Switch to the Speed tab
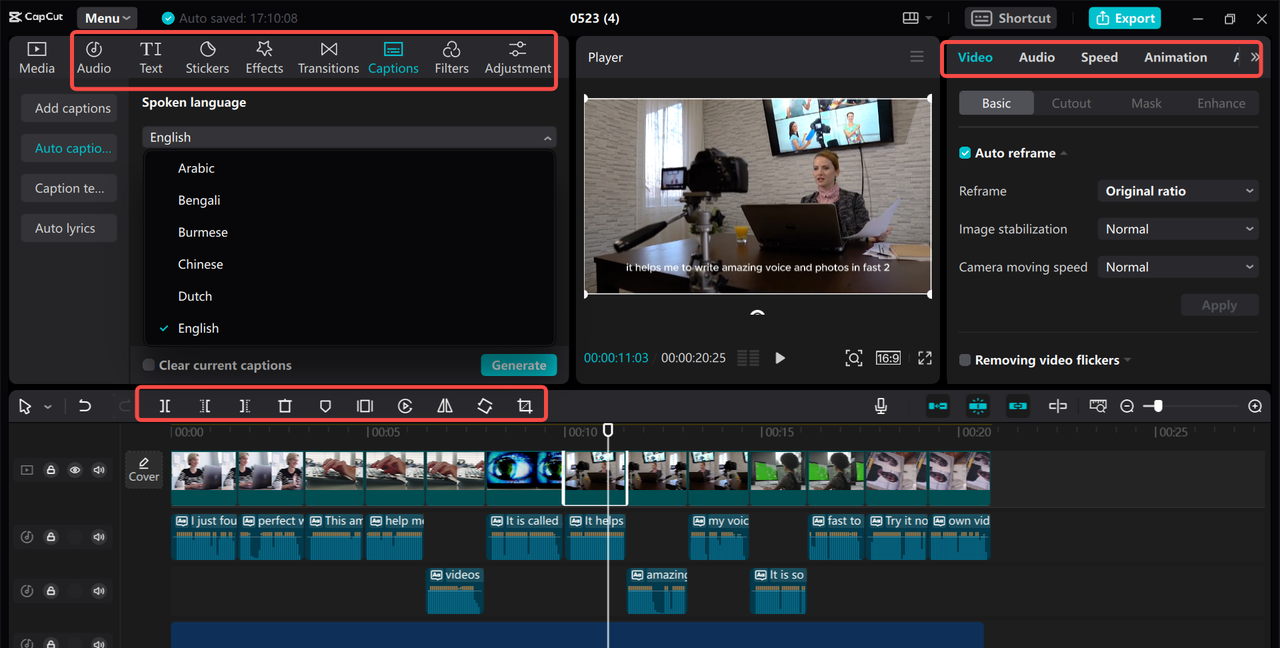Image resolution: width=1280 pixels, height=648 pixels. (1099, 57)
